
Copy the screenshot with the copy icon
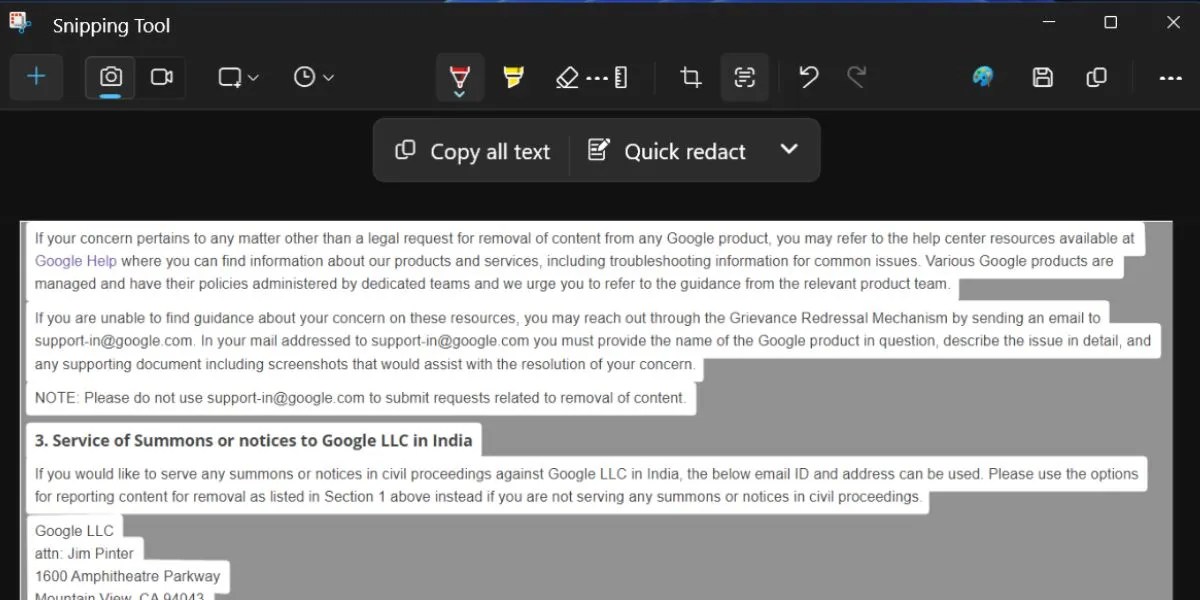pos(1096,77)
